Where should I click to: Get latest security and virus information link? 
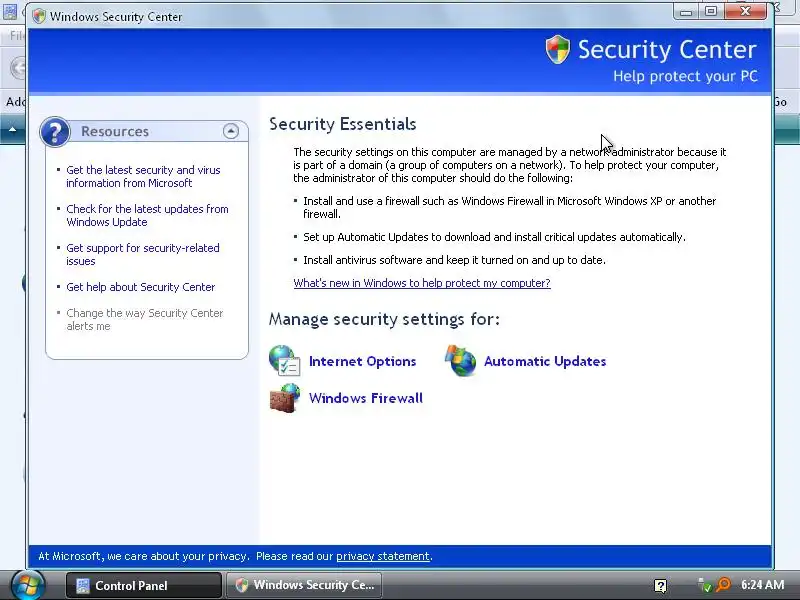click(143, 177)
